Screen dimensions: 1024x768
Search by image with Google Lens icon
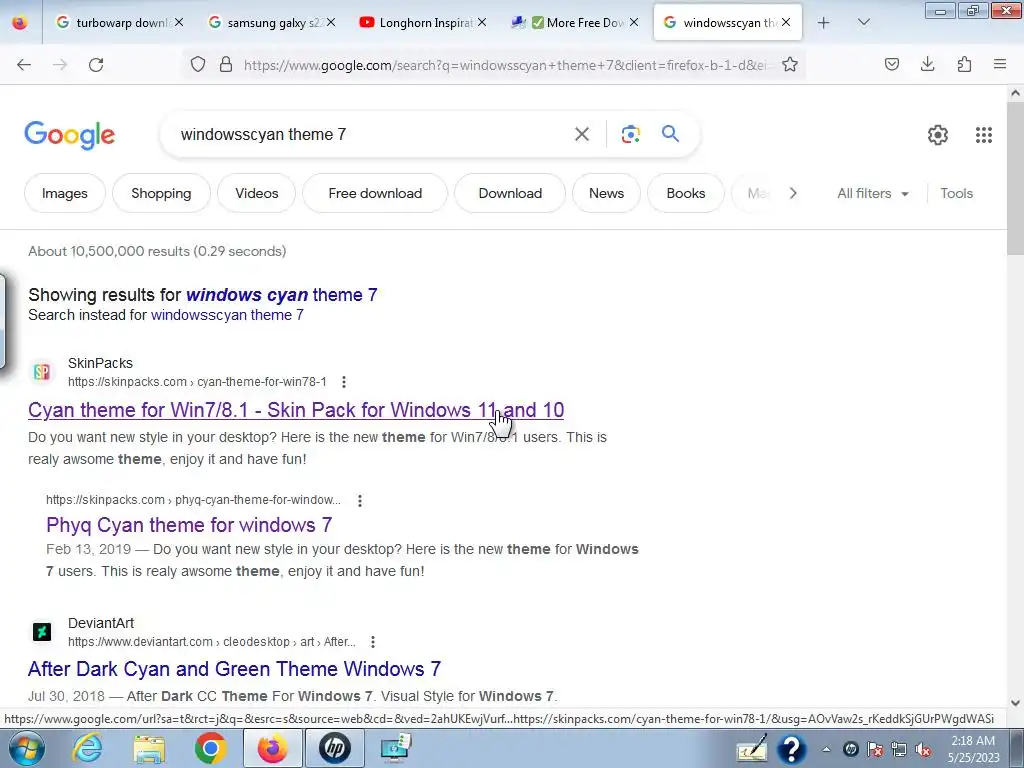click(630, 134)
